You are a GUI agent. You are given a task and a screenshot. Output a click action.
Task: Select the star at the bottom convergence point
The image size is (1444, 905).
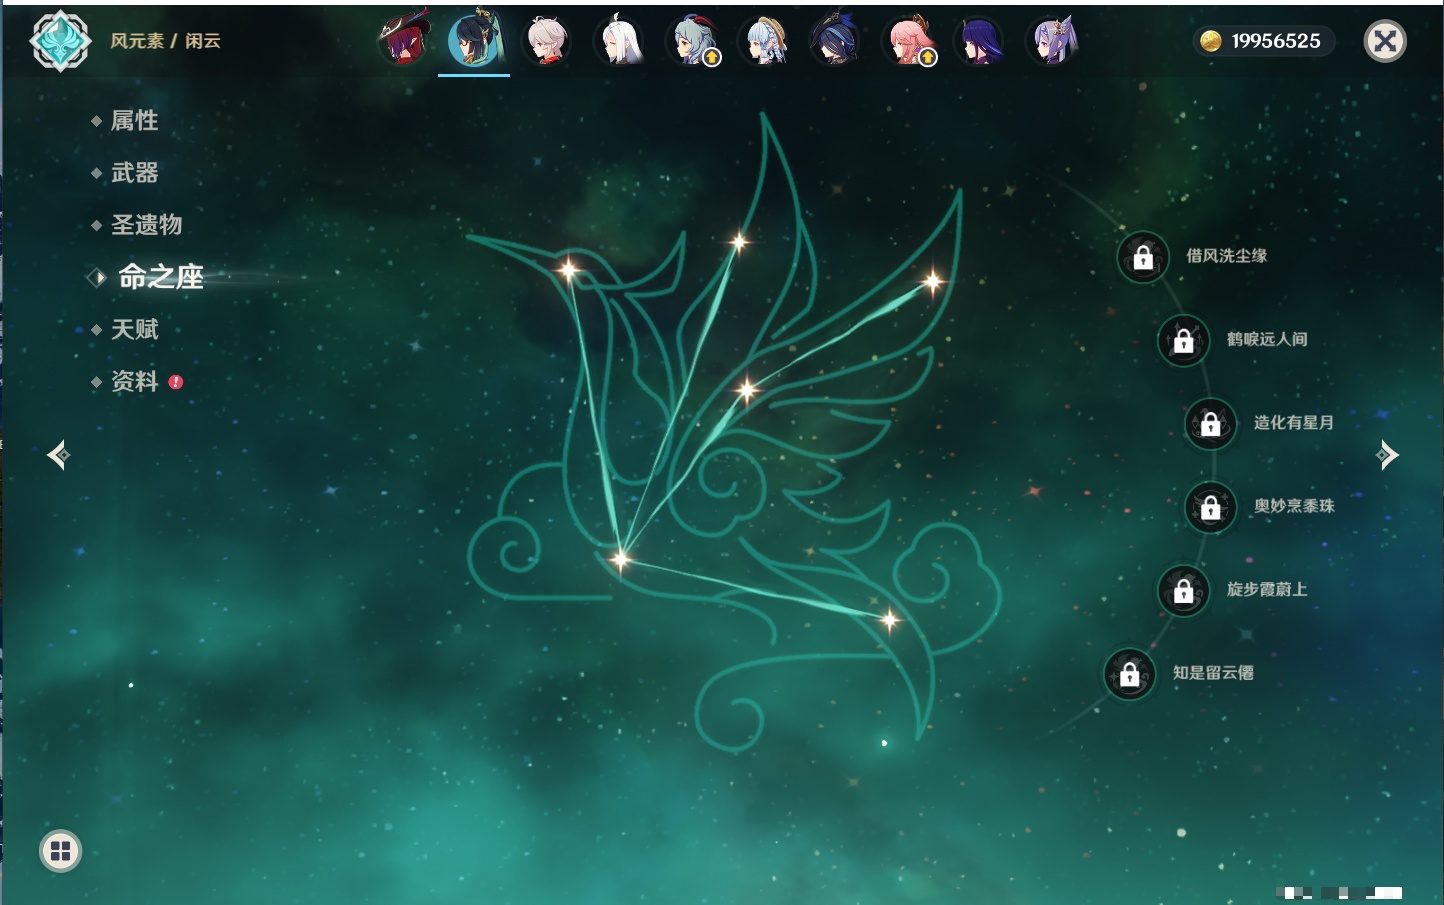pyautogui.click(x=620, y=559)
